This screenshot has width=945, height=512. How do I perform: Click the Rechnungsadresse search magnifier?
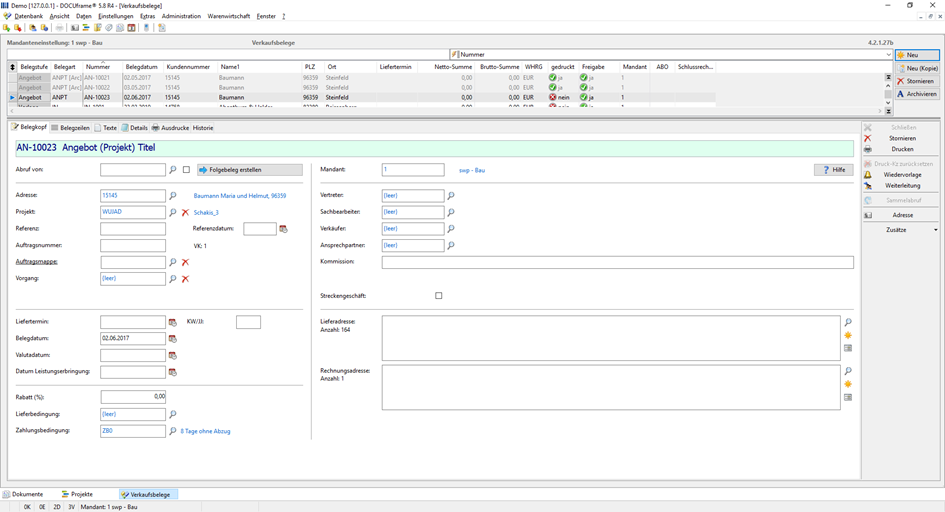848,371
